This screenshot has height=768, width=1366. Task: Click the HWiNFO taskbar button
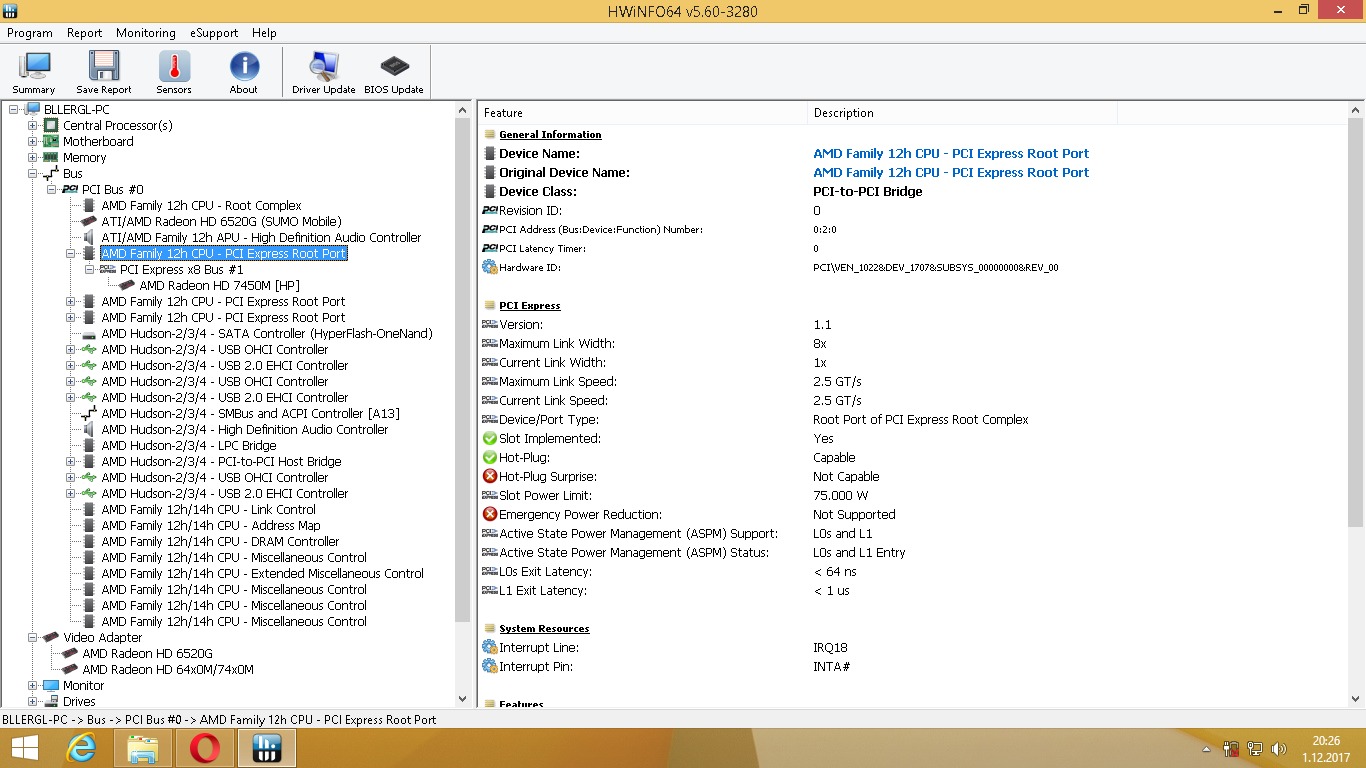pos(267,748)
